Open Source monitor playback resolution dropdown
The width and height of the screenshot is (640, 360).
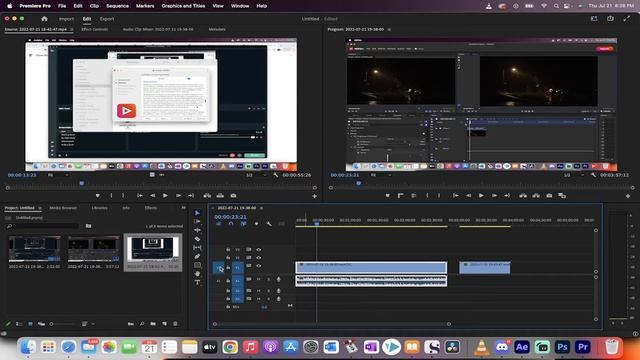256,175
